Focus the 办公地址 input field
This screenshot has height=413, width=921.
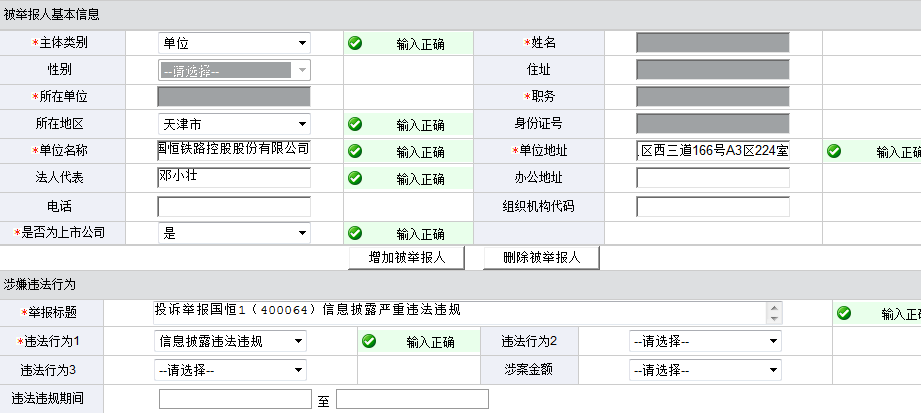(713, 177)
